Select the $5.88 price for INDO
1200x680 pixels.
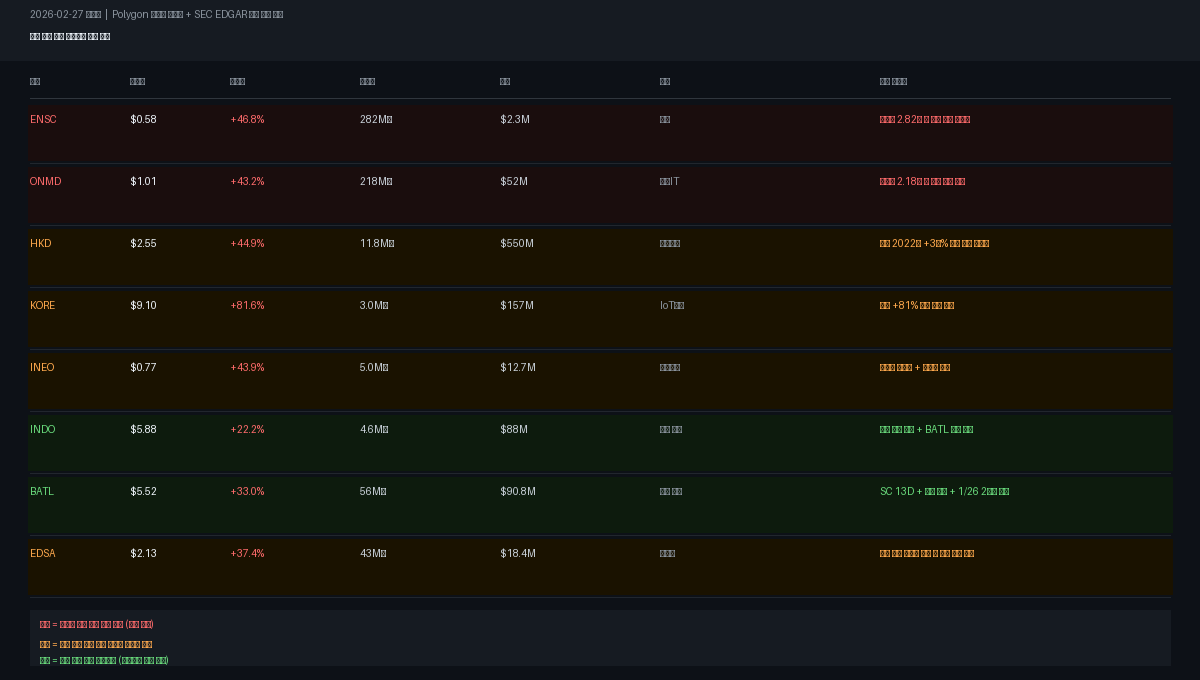pos(143,429)
